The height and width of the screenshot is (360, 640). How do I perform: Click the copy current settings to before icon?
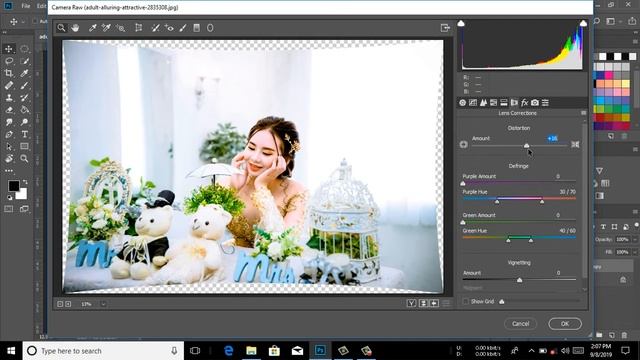pyautogui.click(x=434, y=303)
